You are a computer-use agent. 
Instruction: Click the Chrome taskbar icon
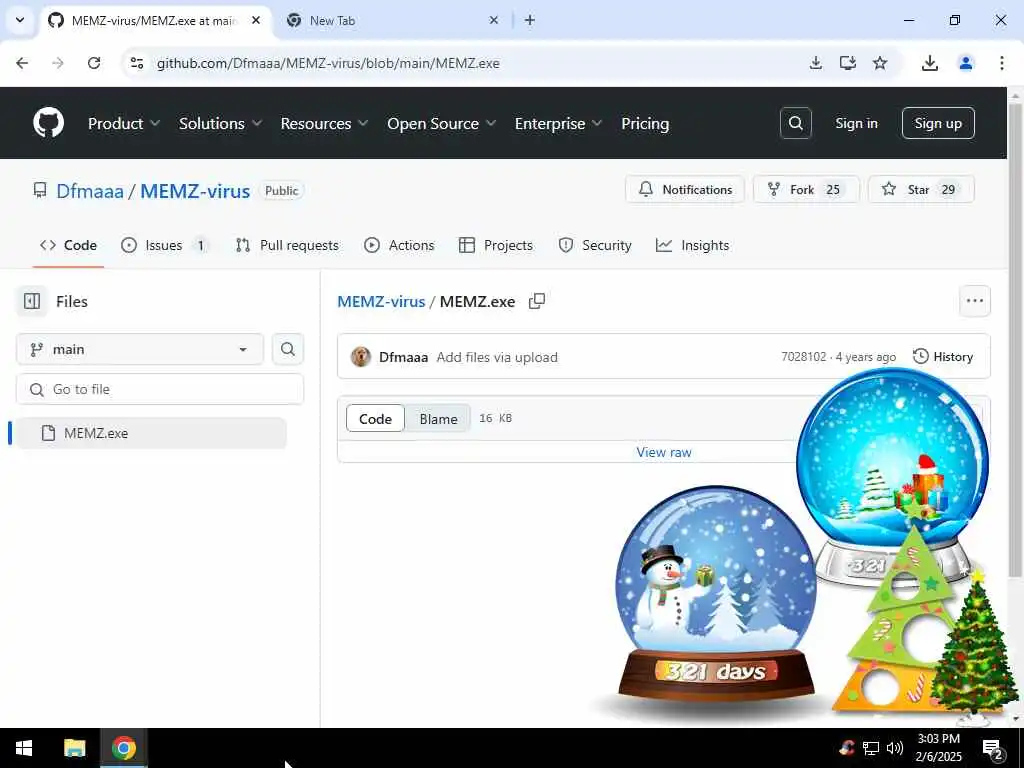(123, 748)
